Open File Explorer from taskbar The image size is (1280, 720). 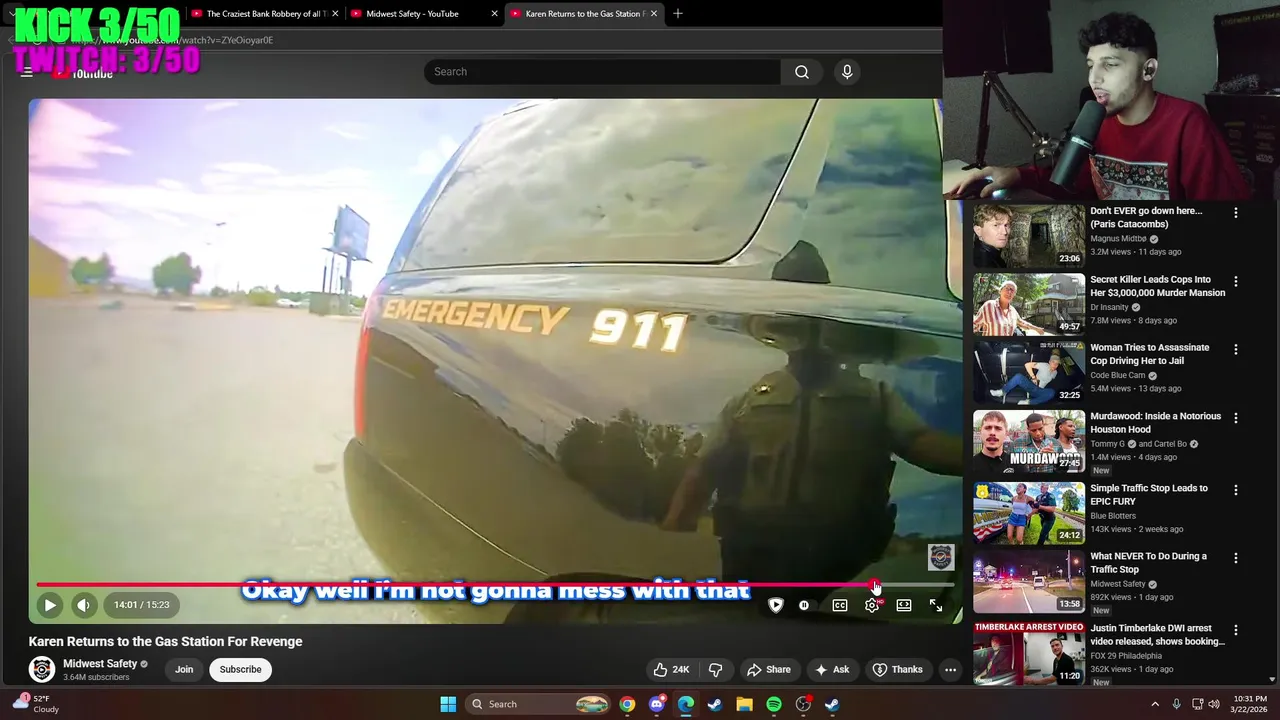click(744, 704)
